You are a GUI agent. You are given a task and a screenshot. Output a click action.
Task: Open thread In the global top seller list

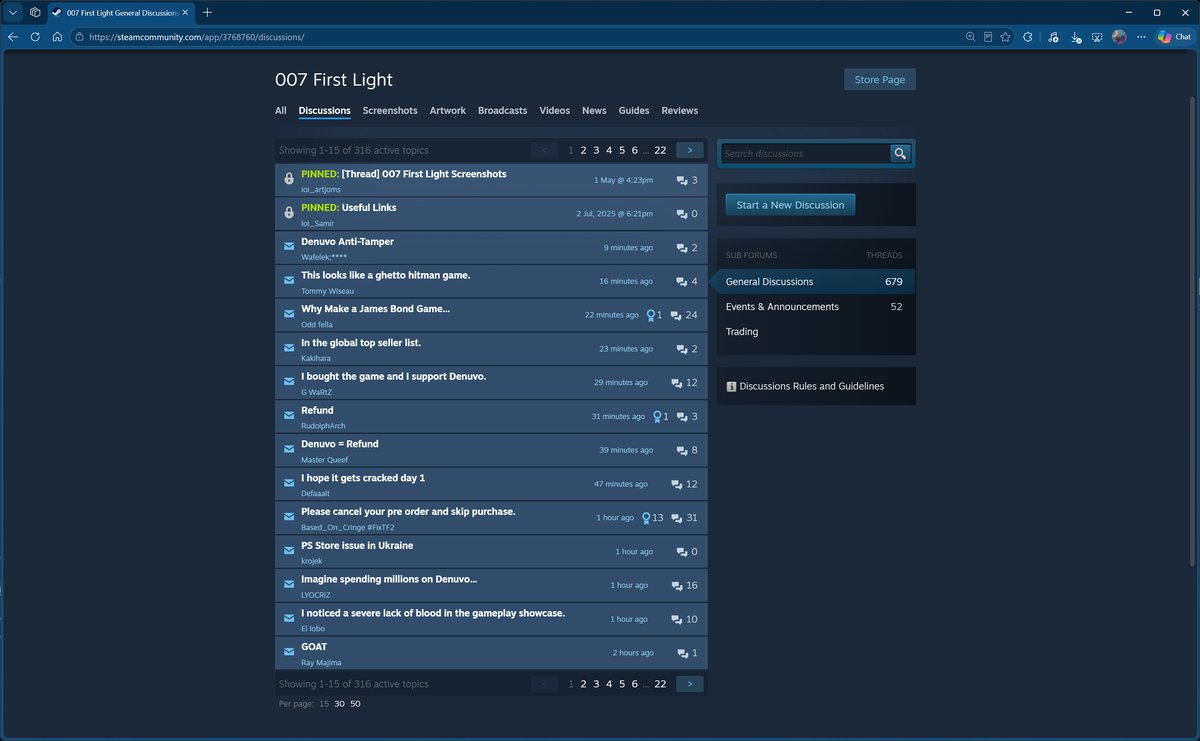(361, 343)
